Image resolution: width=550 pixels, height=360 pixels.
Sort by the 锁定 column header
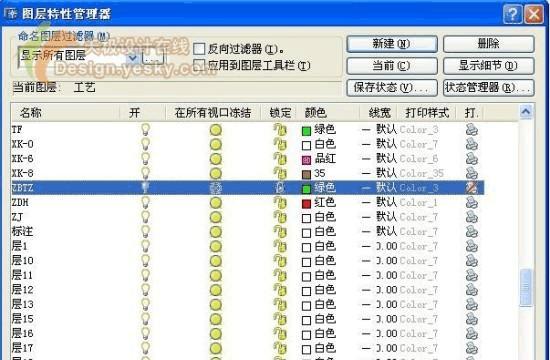pos(280,113)
